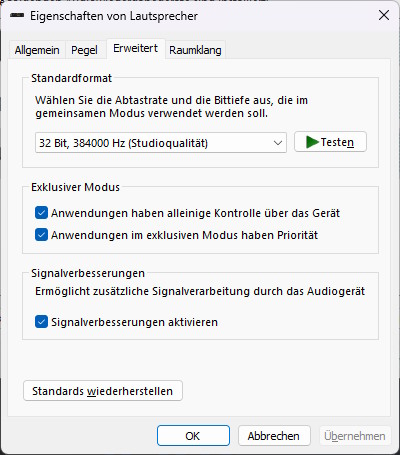Test the audio format with Testen
Screen dimensions: 400x455
point(330,142)
